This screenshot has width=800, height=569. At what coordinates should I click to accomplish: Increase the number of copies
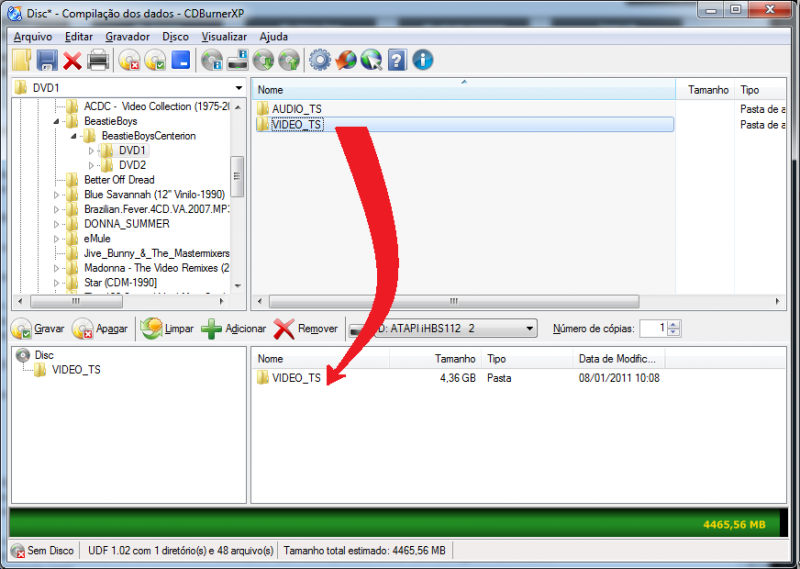[673, 325]
